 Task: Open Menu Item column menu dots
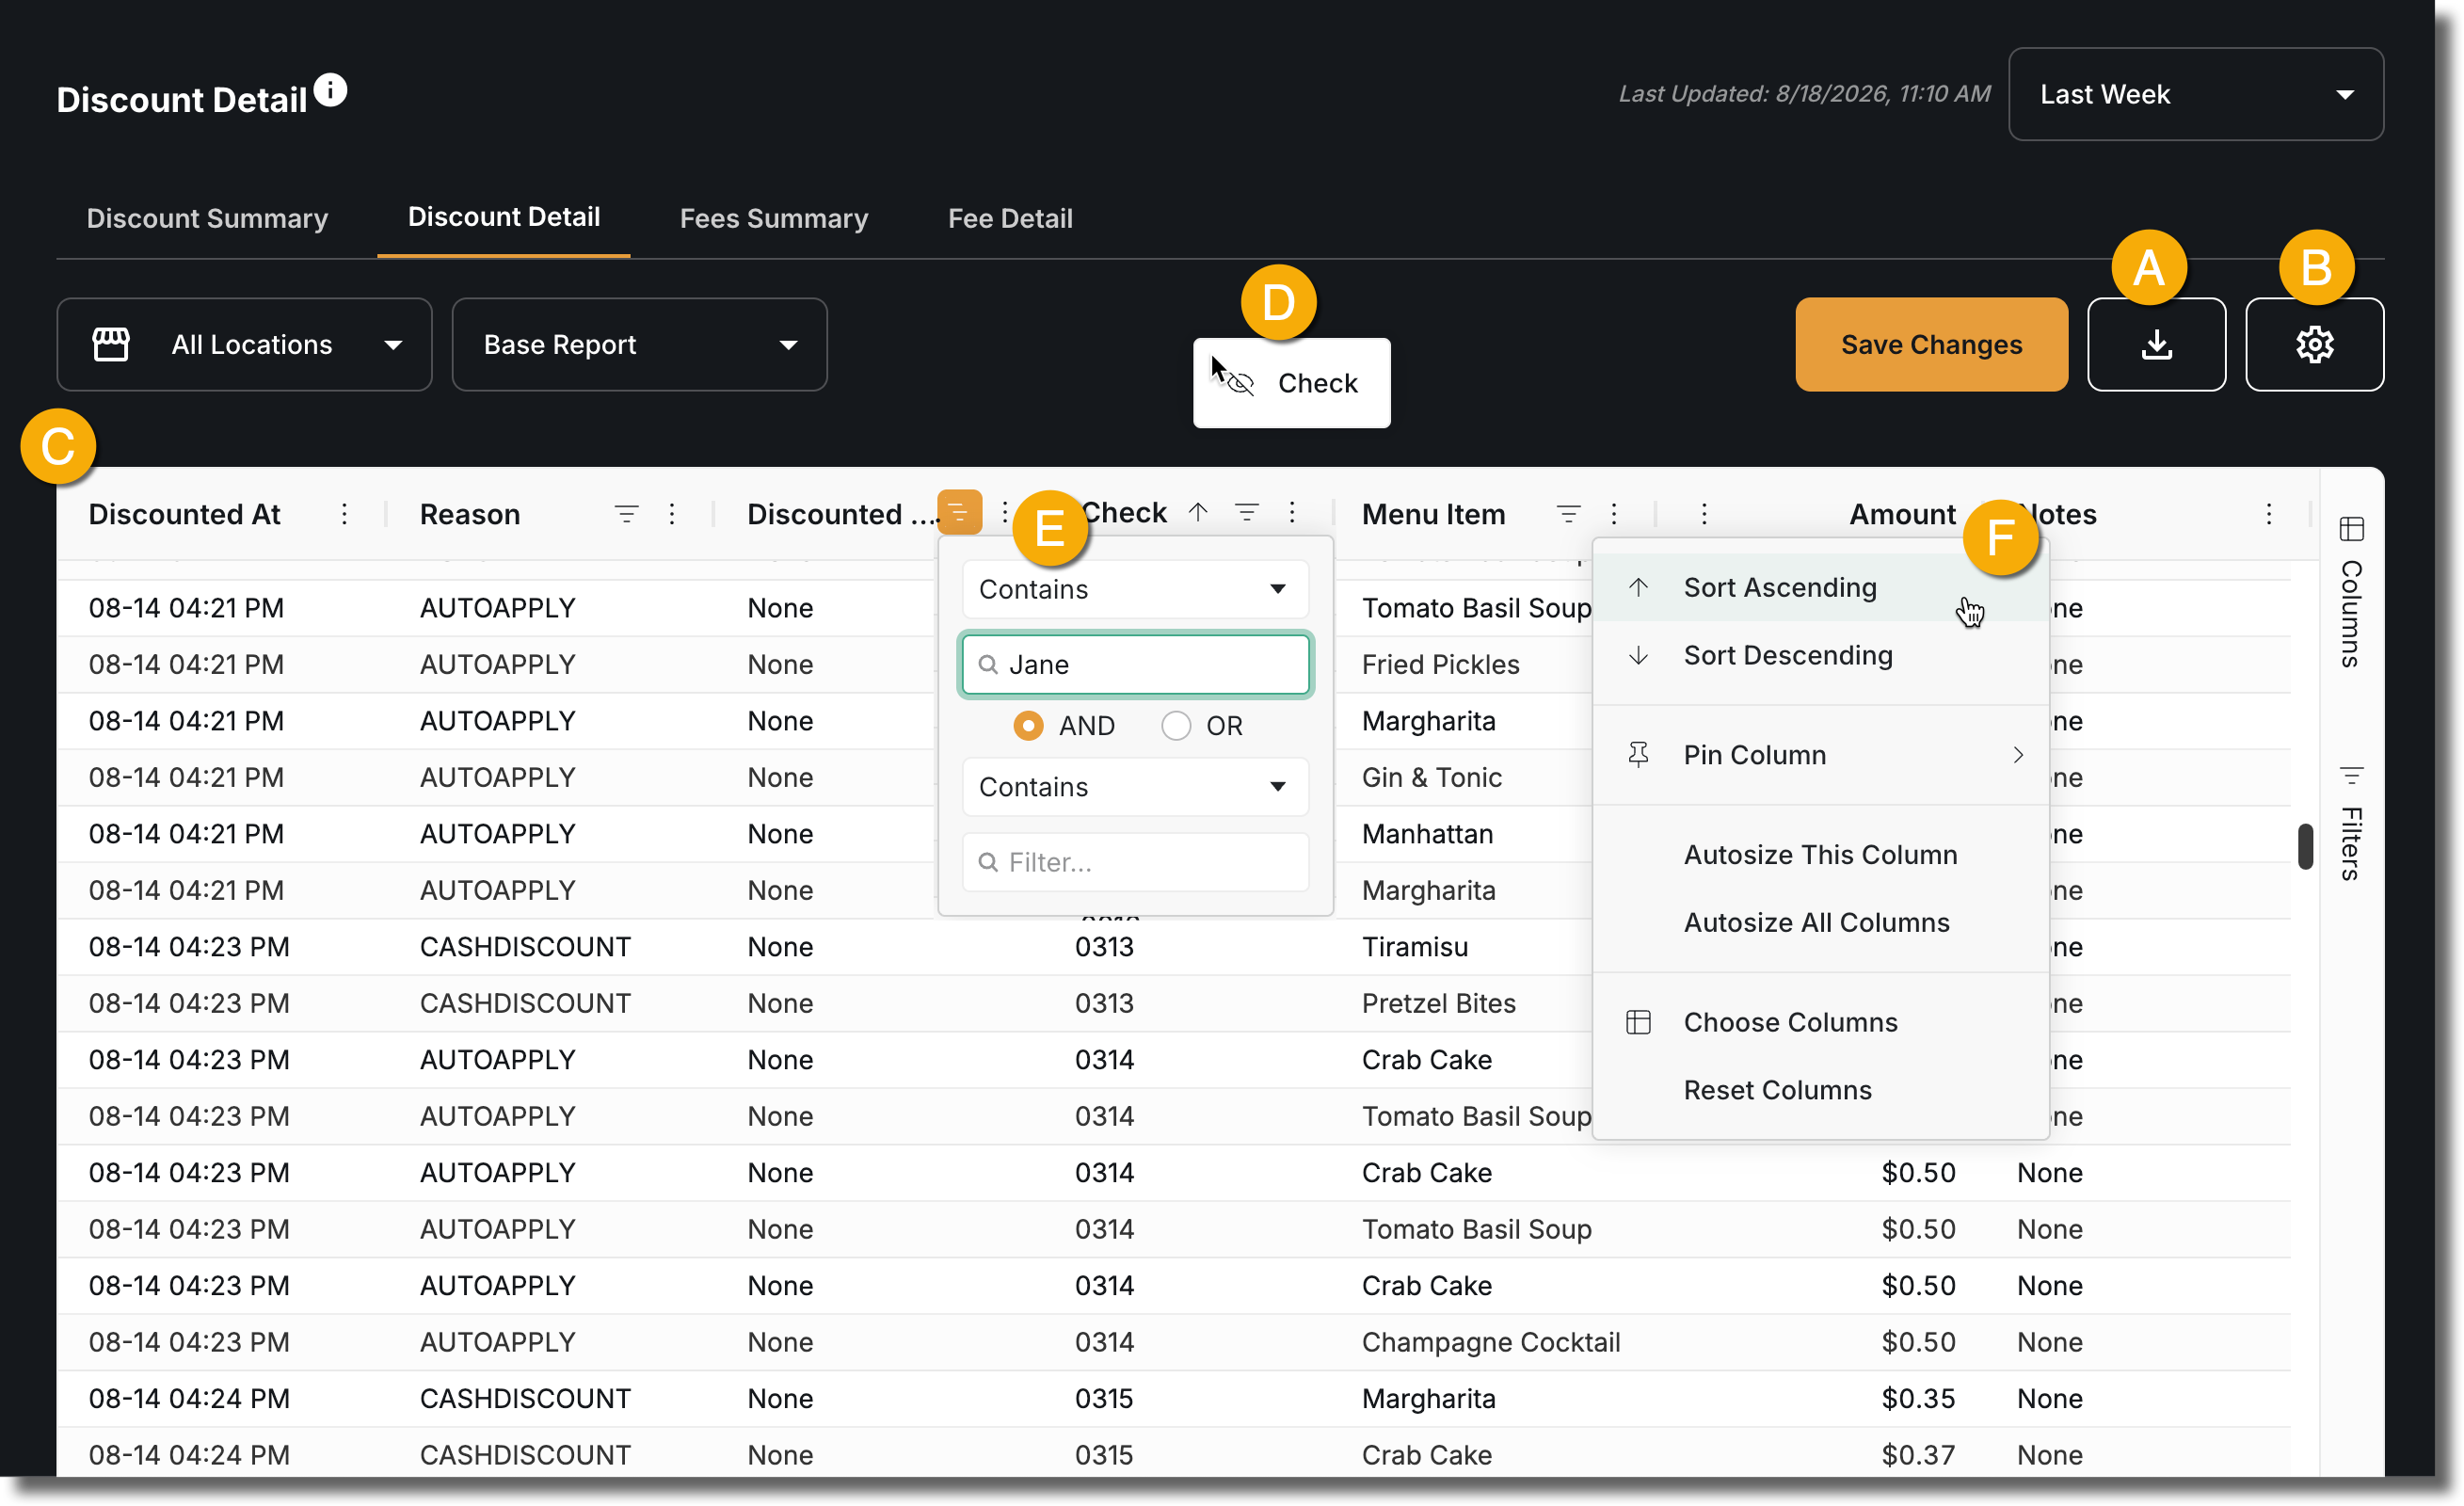(1614, 514)
